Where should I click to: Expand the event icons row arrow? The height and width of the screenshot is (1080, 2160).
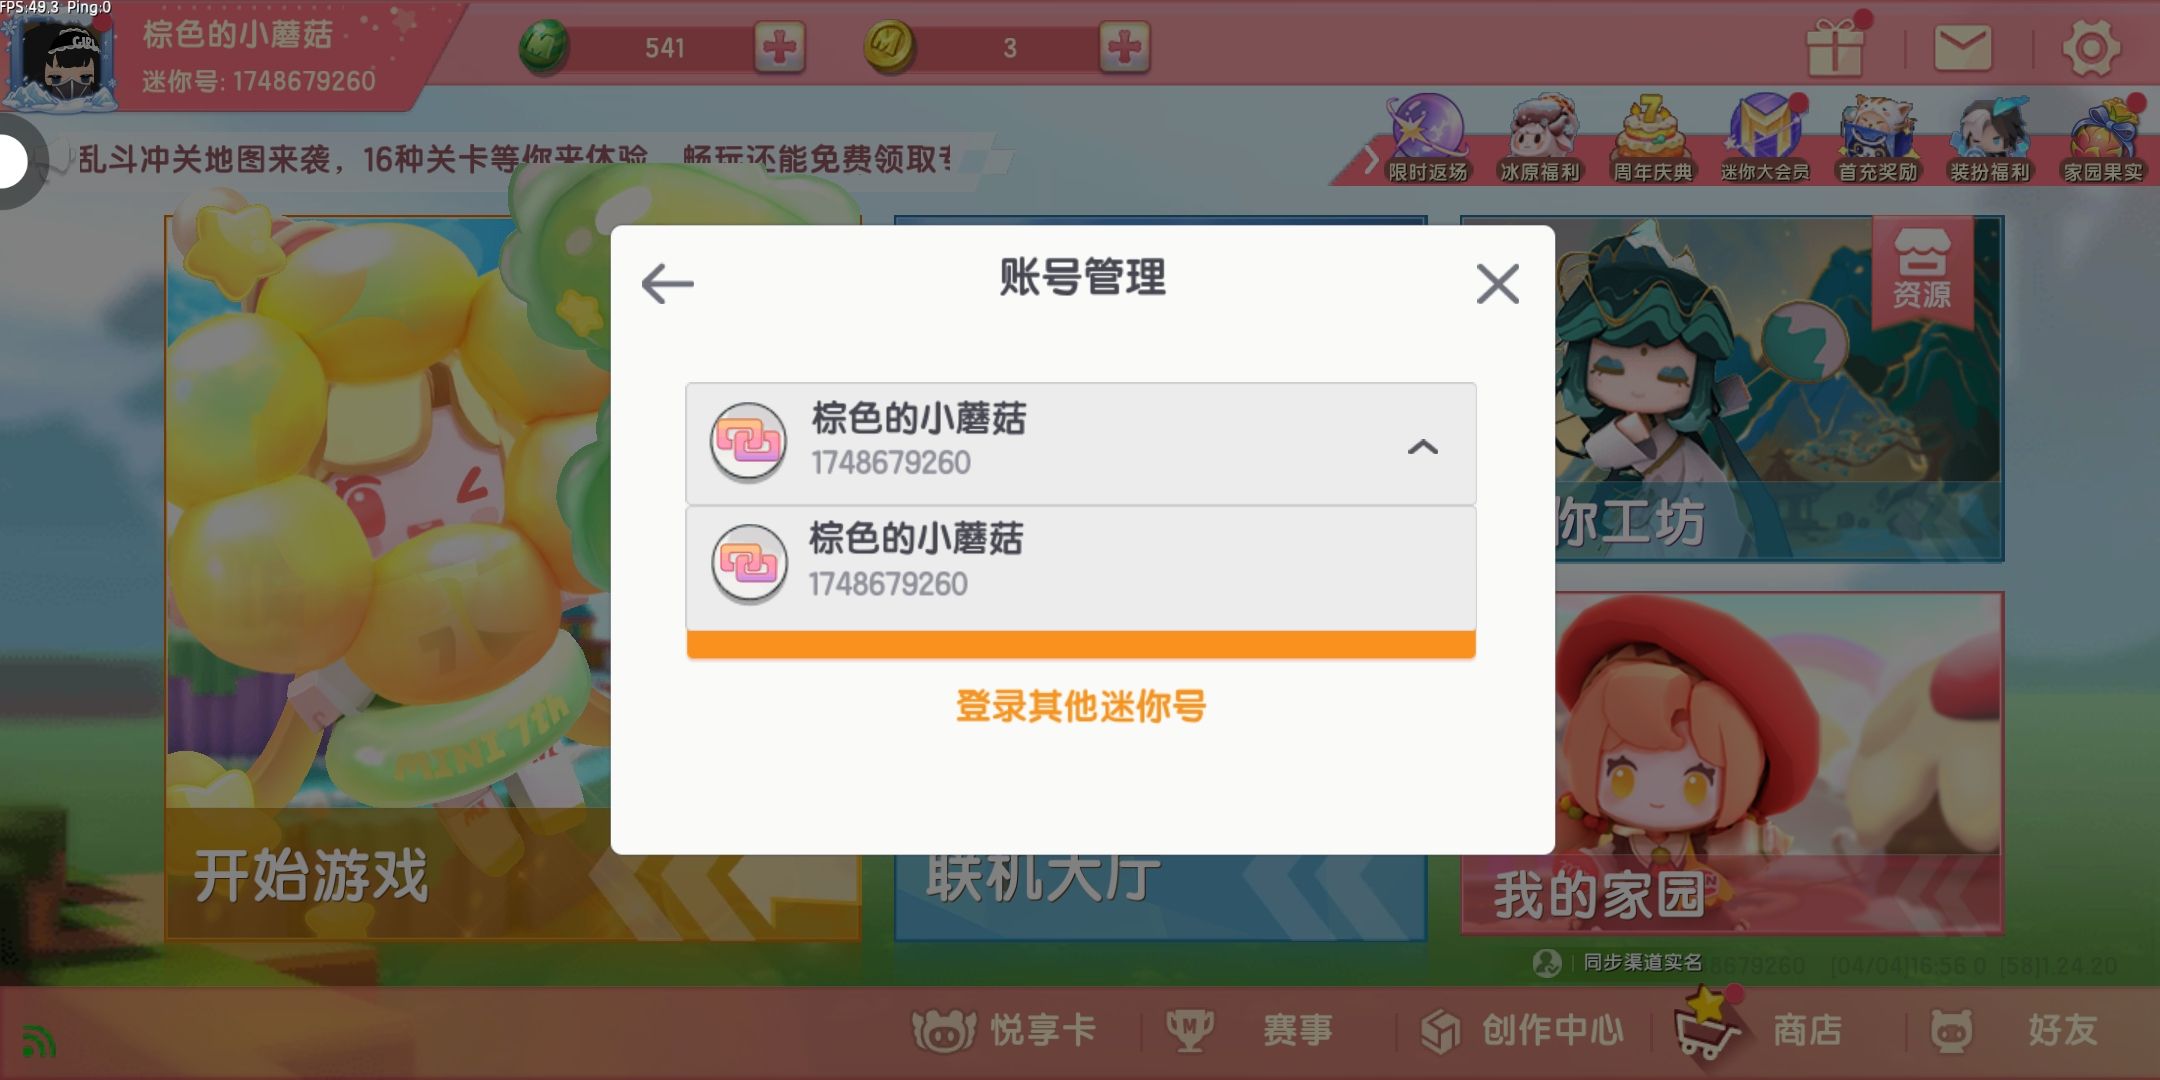1371,159
